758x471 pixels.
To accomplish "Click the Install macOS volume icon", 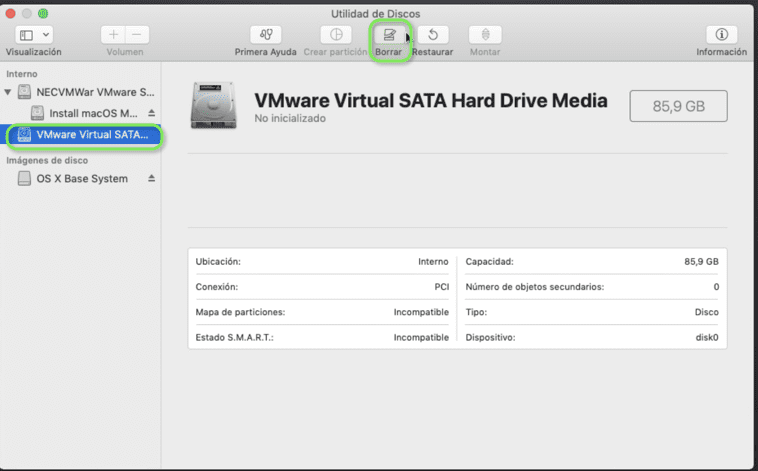I will coord(37,113).
